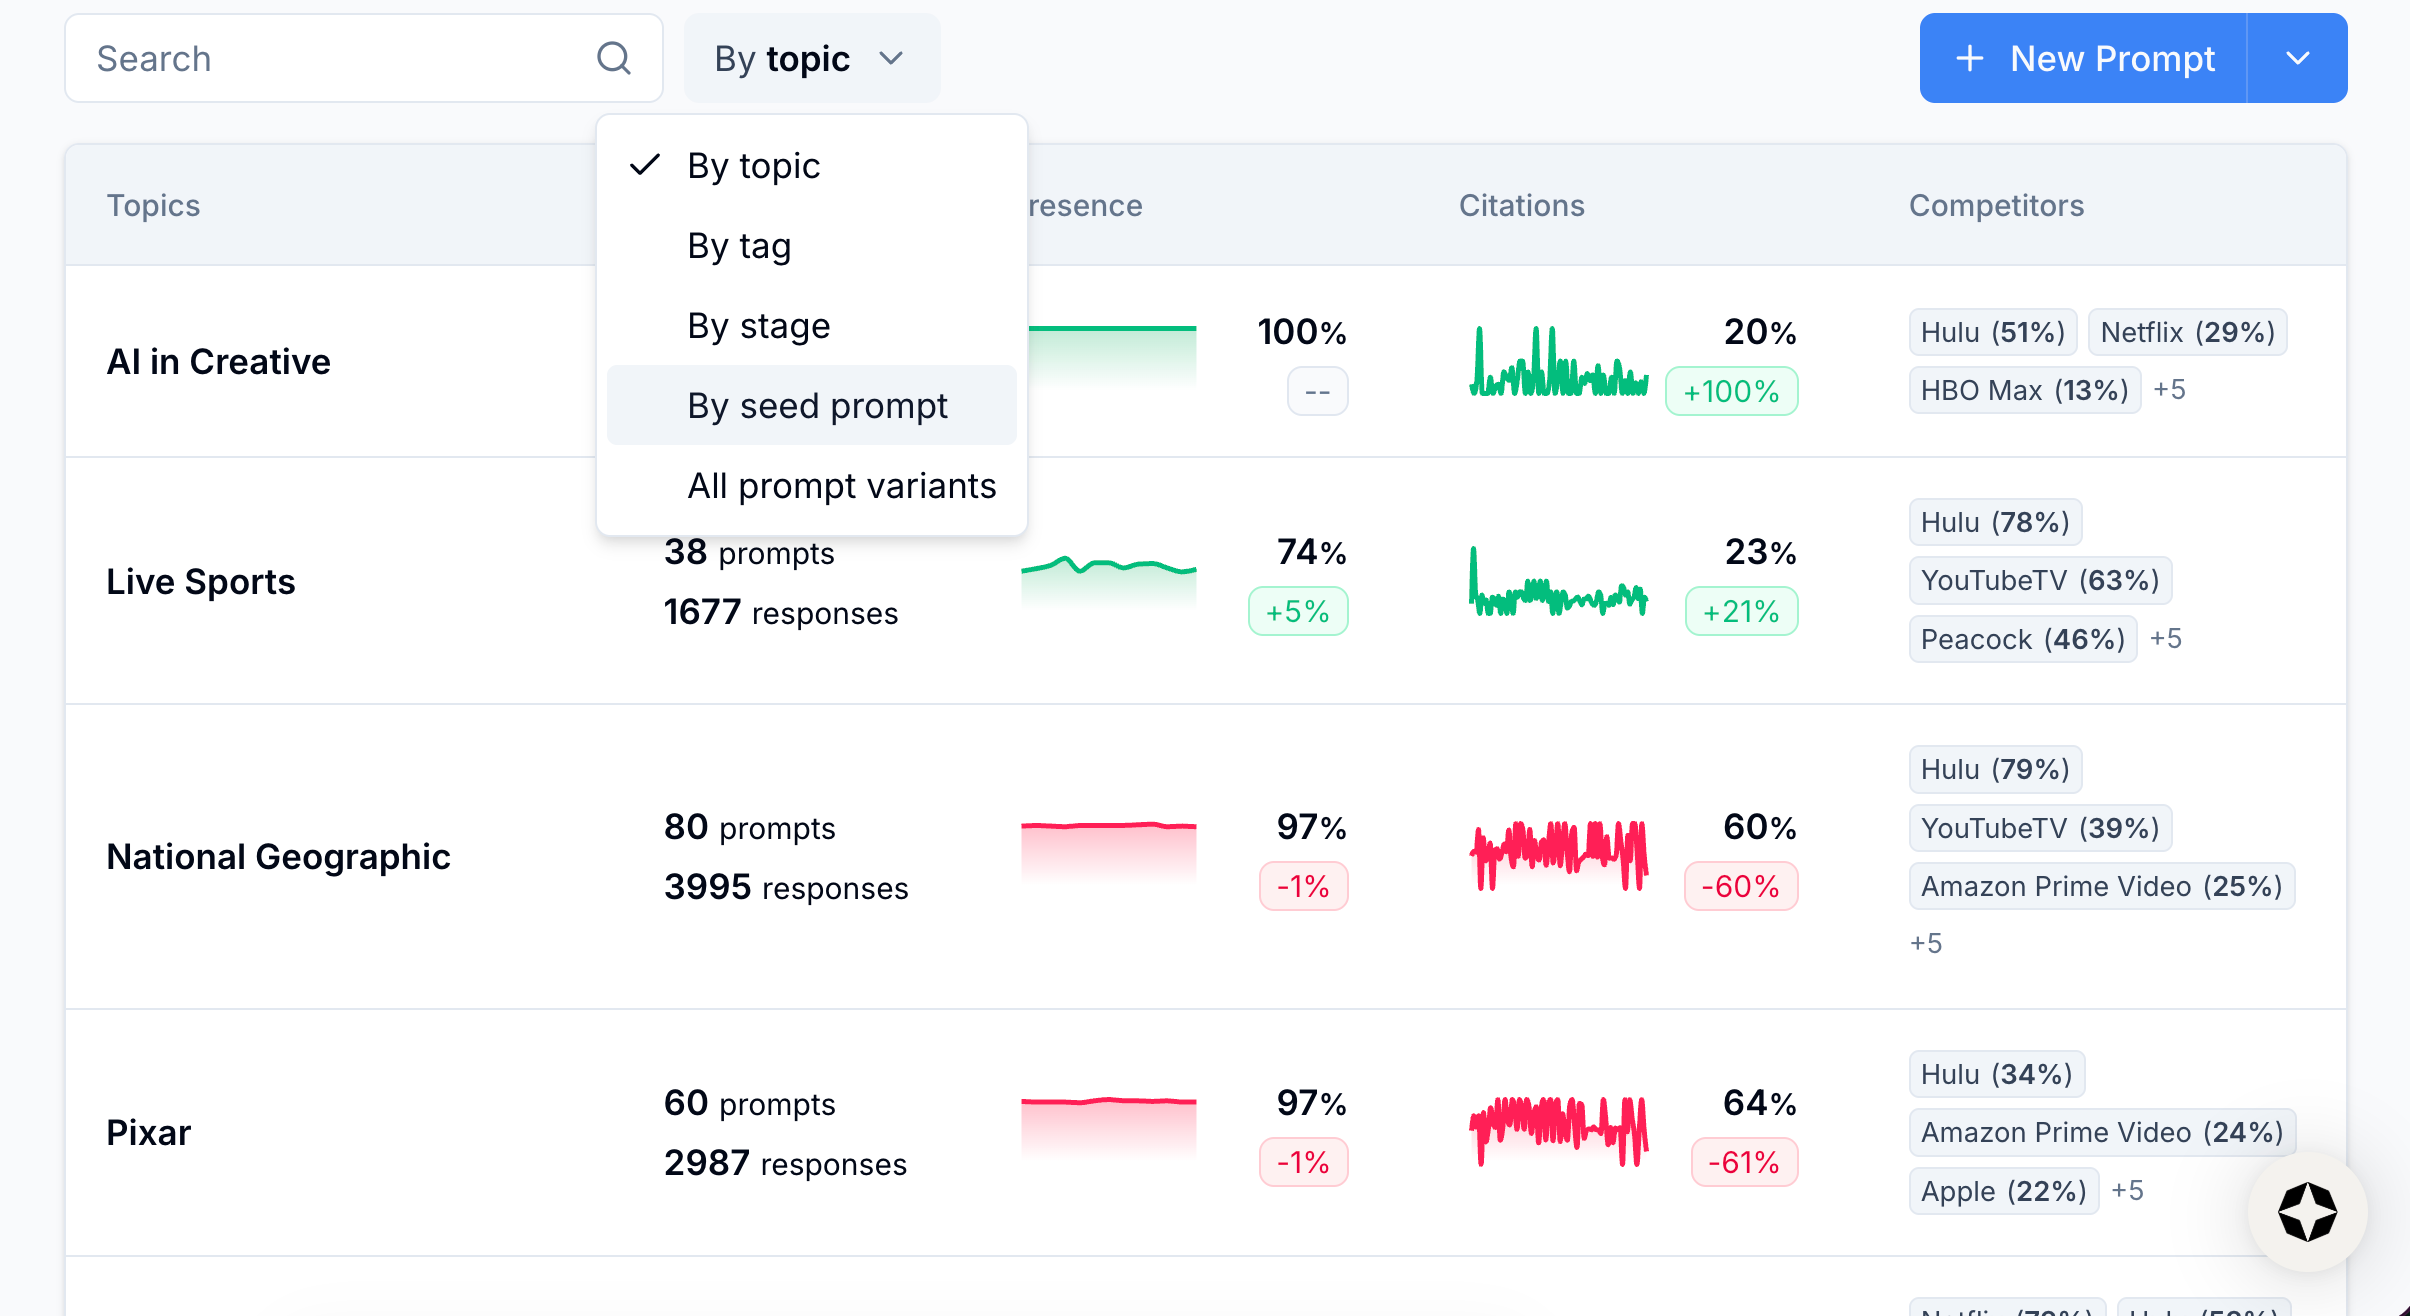Choose All prompt variants option

[841, 485]
